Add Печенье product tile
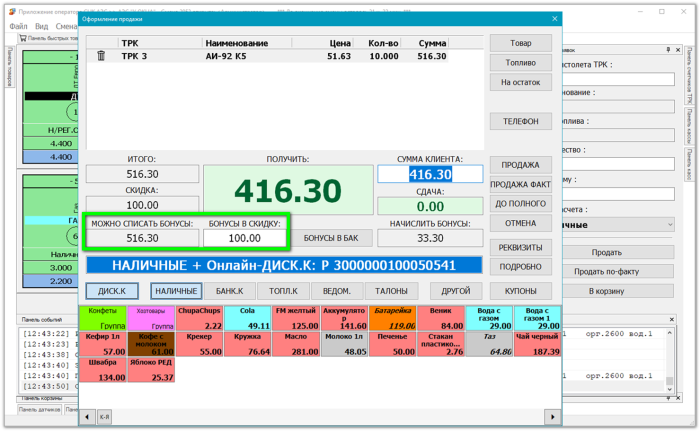Image resolution: width=700 pixels, height=431 pixels. point(392,344)
